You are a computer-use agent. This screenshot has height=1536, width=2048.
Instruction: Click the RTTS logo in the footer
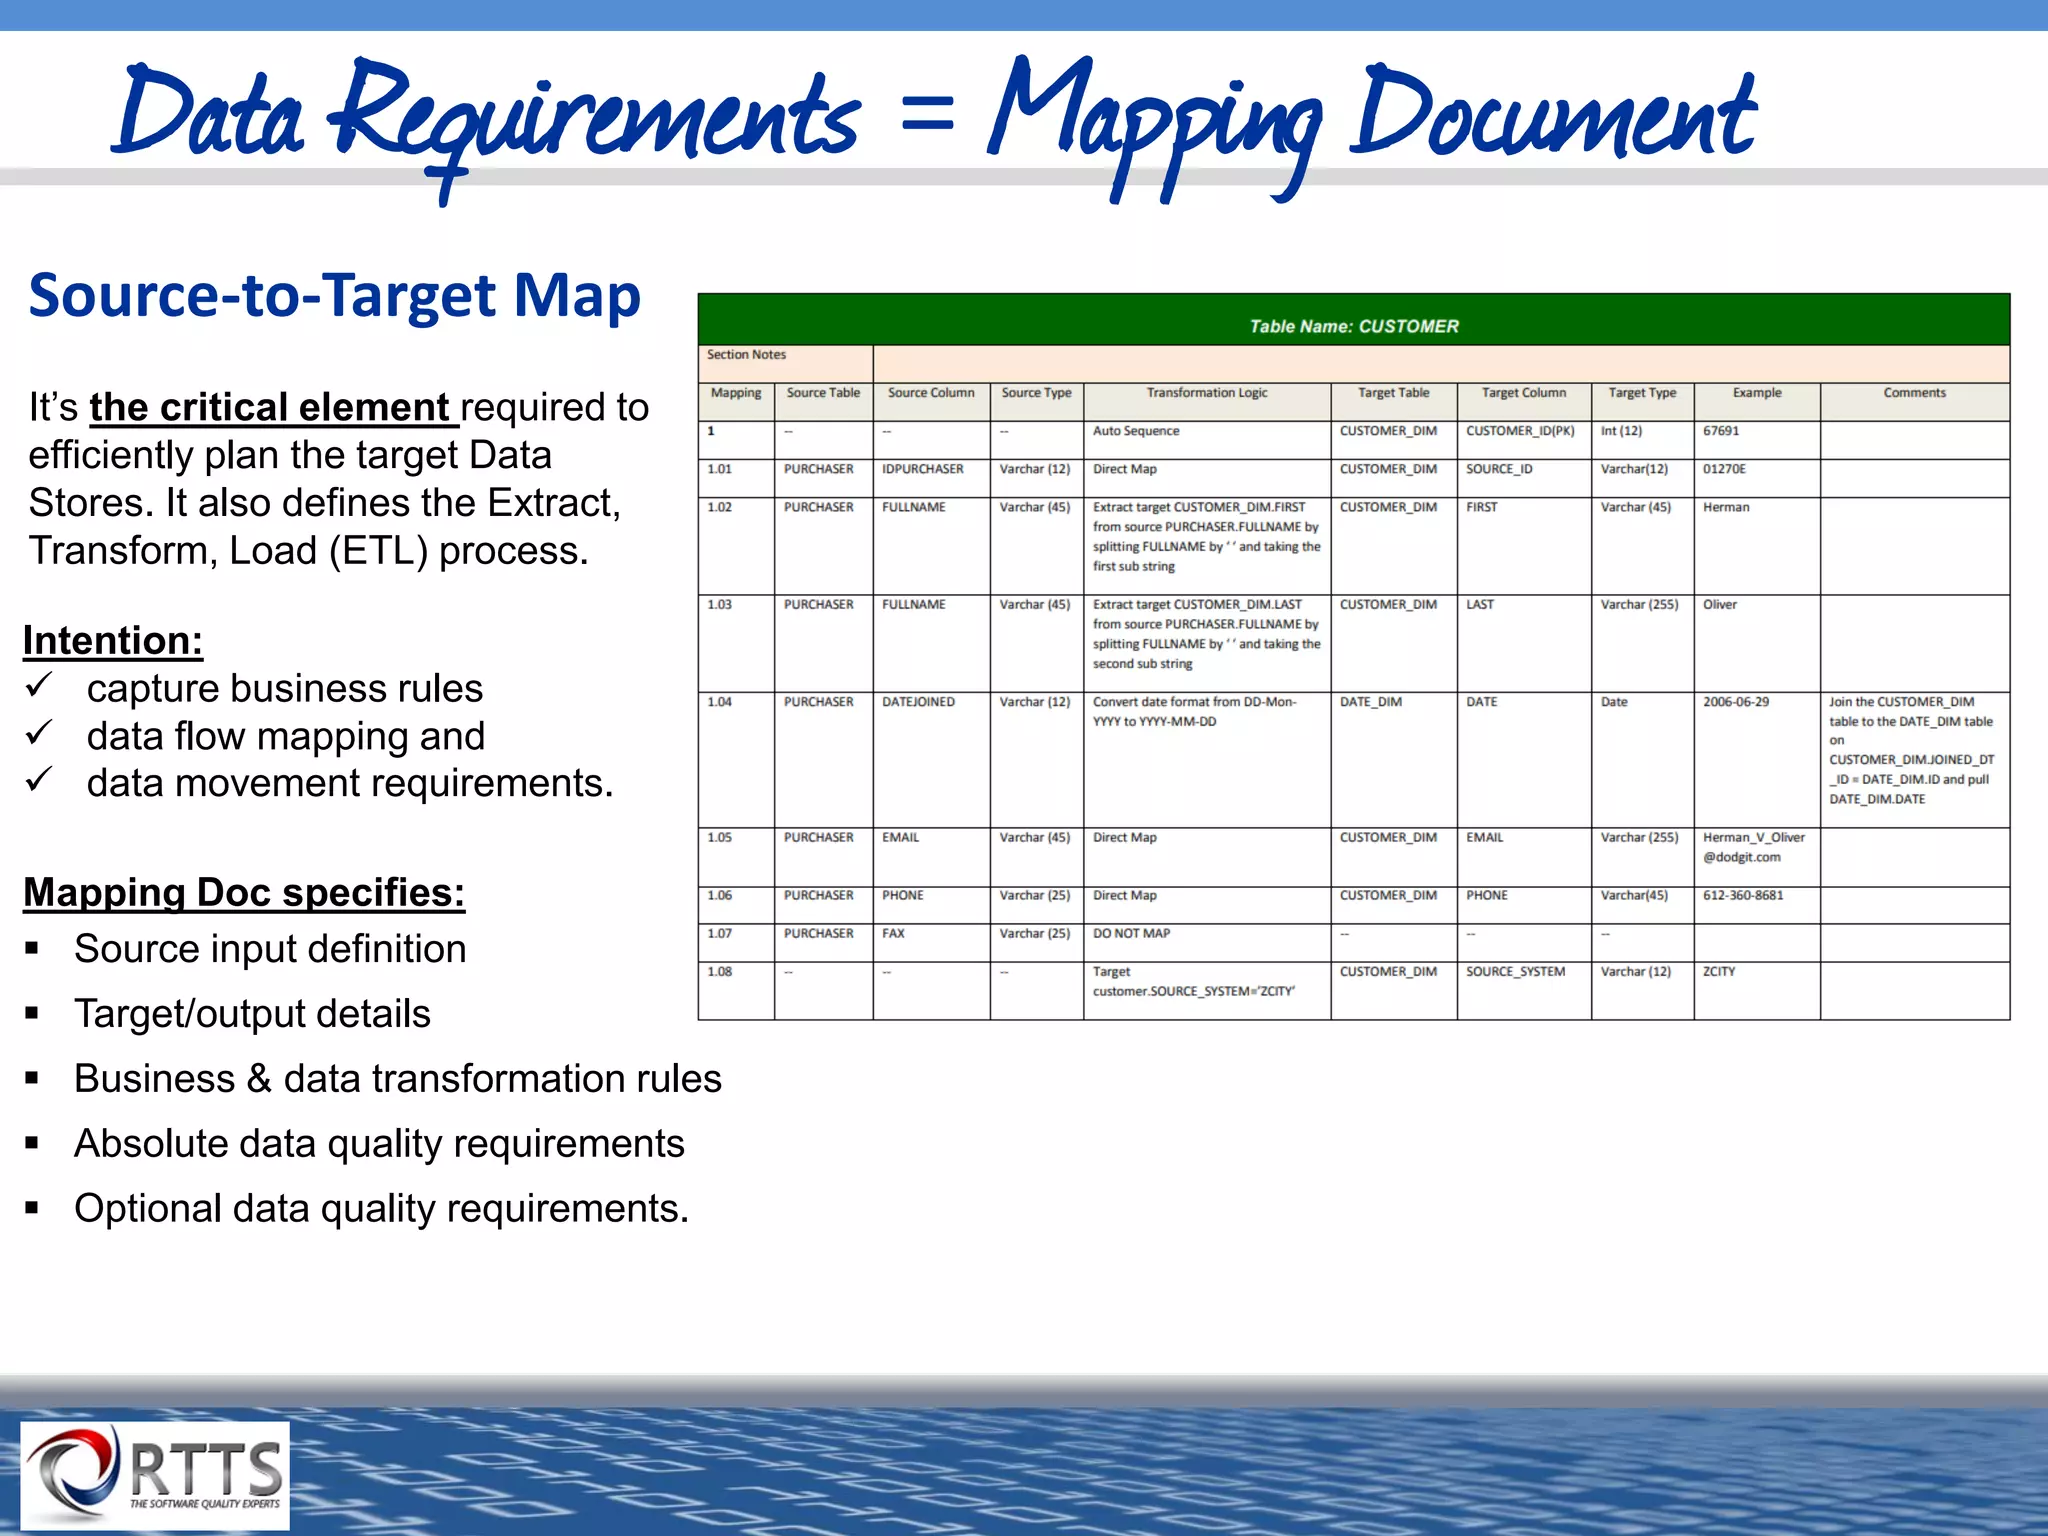[155, 1475]
